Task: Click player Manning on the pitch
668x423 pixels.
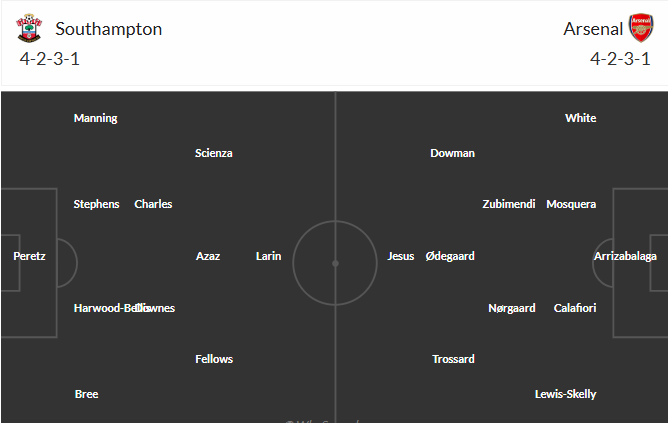Action: pos(96,118)
